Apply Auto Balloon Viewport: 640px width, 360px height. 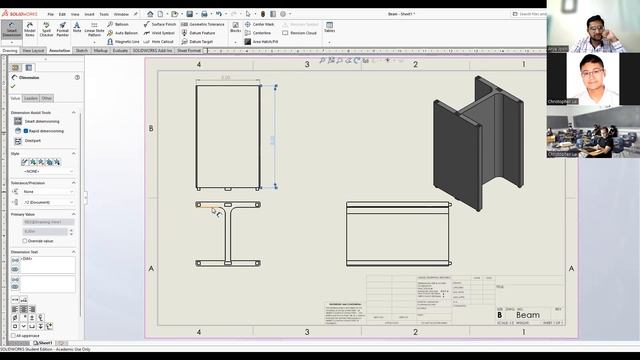pos(122,33)
